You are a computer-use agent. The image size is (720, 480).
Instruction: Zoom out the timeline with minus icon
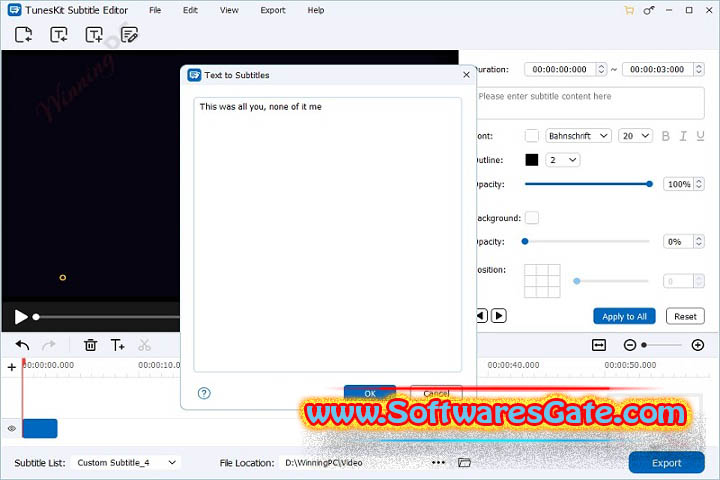630,345
